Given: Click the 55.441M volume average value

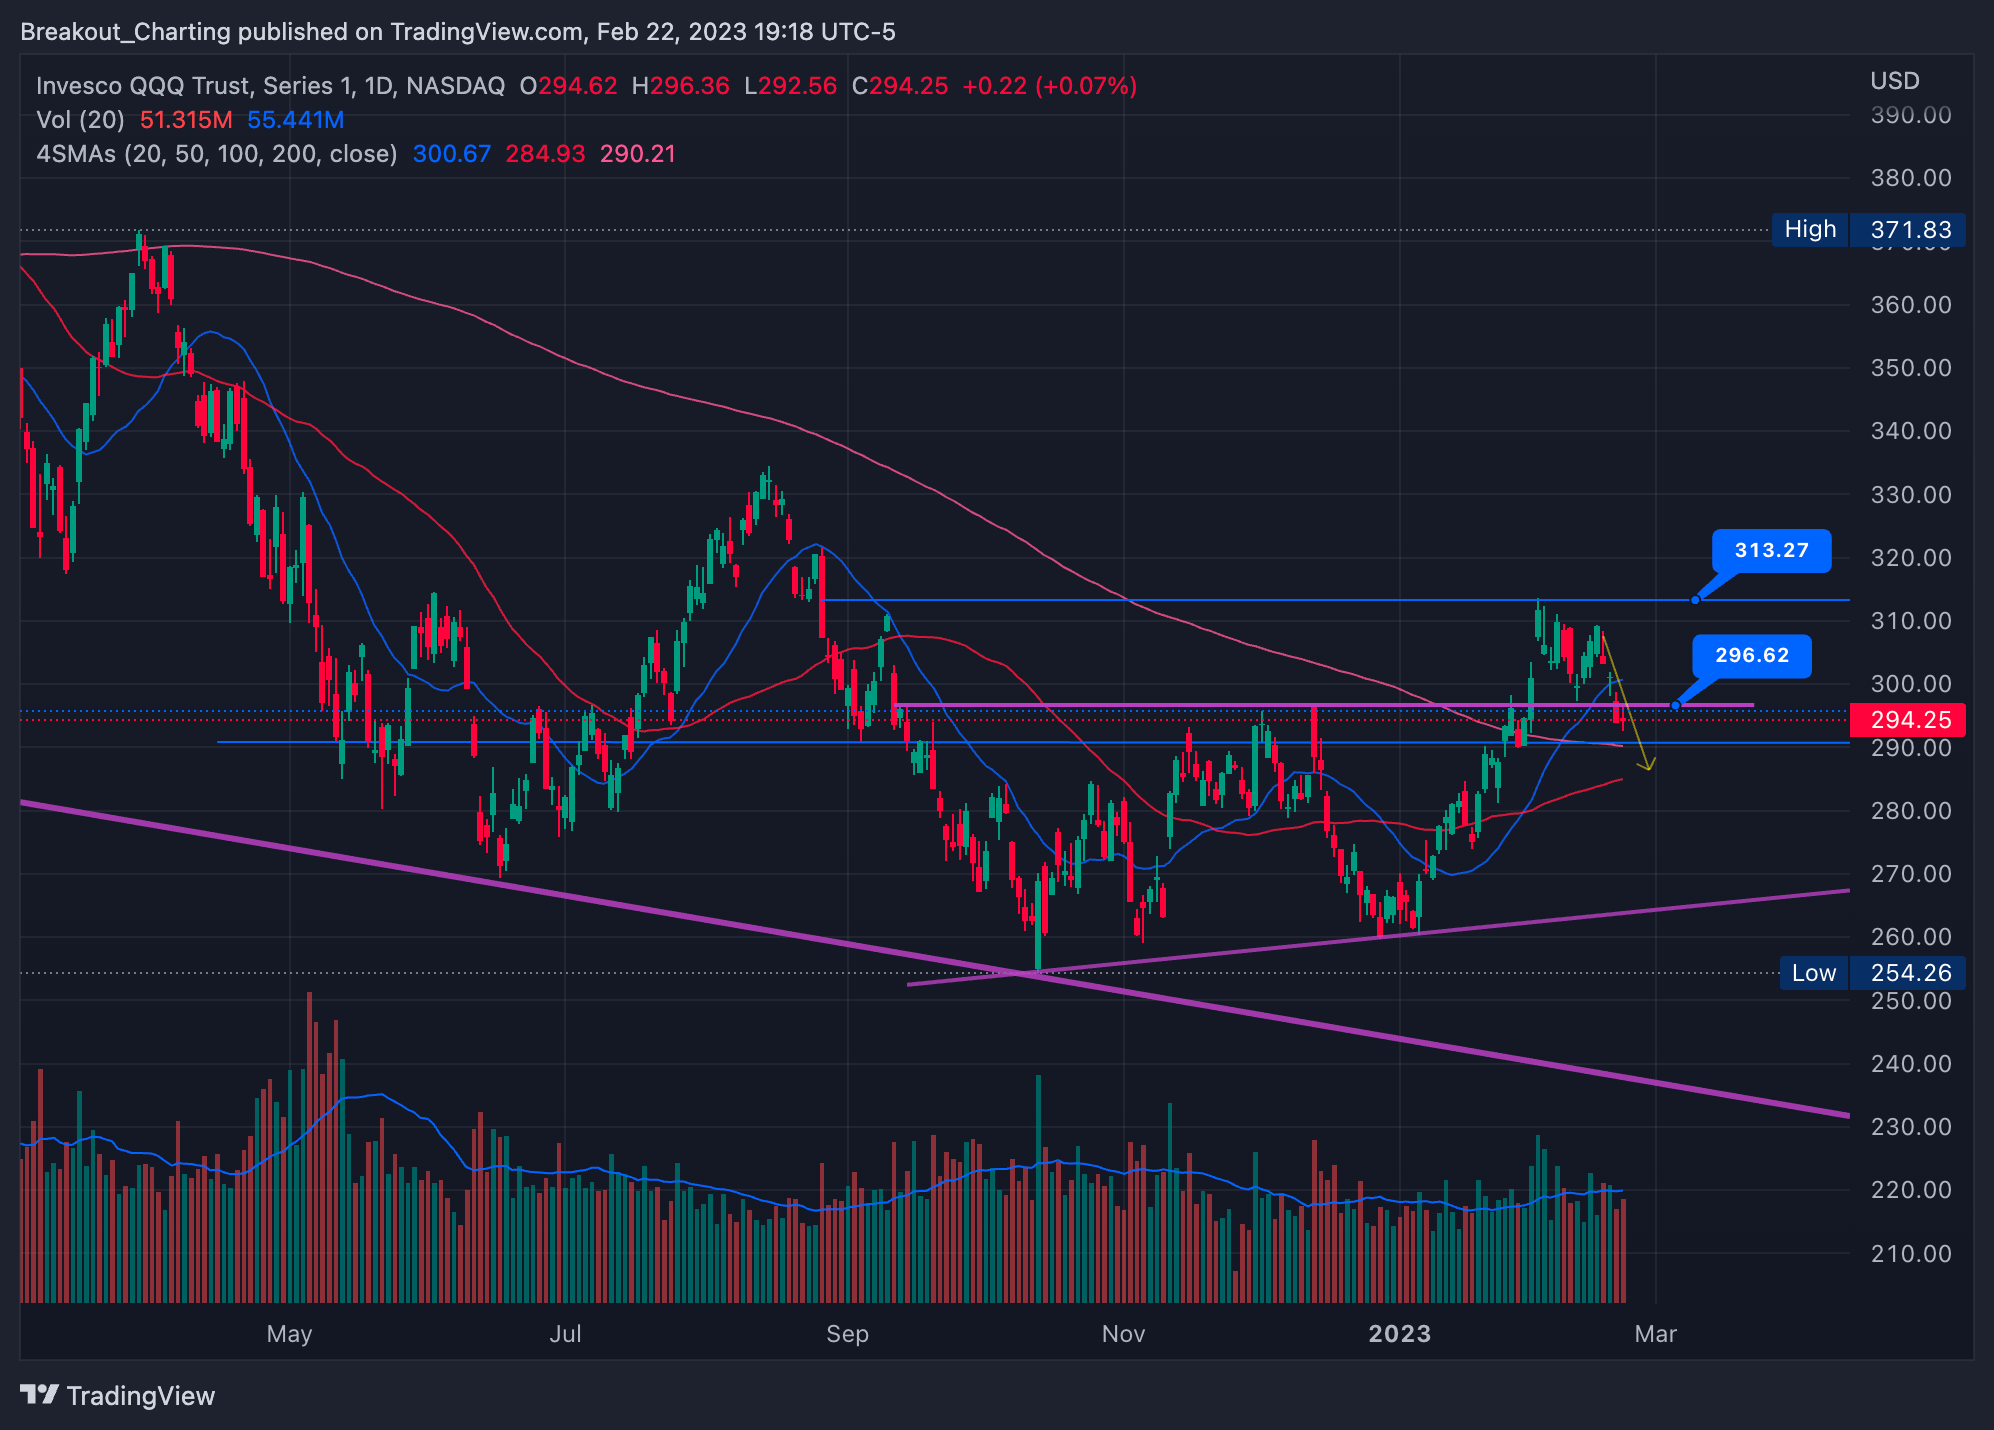Looking at the screenshot, I should click(295, 120).
